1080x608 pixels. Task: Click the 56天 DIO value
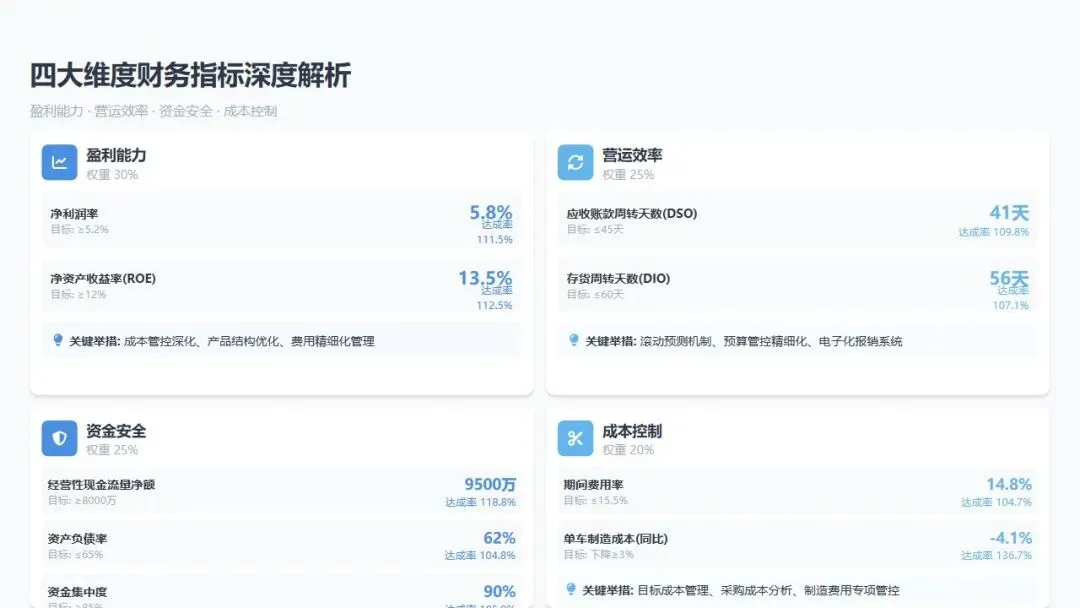pyautogui.click(x=1009, y=278)
